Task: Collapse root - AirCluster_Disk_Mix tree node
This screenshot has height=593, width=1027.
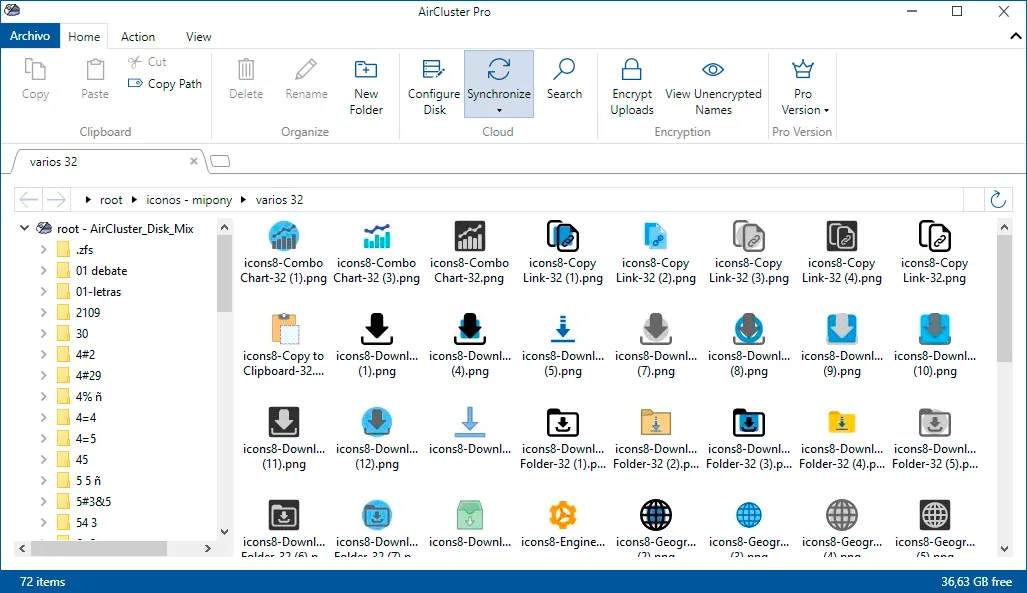Action: click(x=24, y=228)
